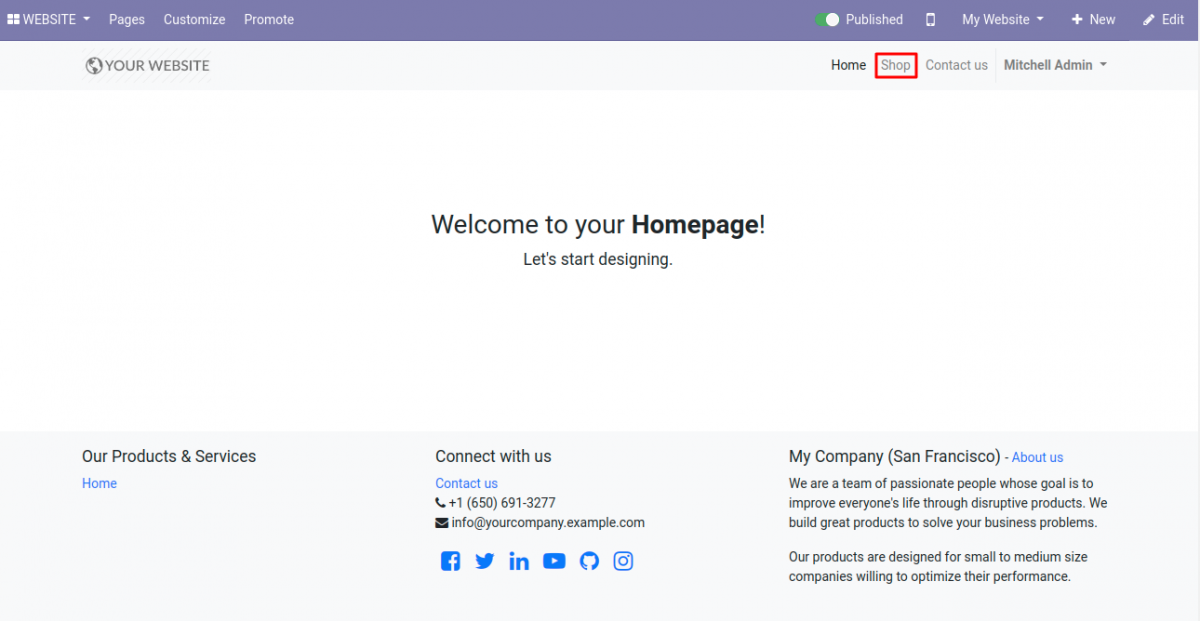Open the Pages menu
Viewport: 1200px width, 621px height.
click(126, 19)
